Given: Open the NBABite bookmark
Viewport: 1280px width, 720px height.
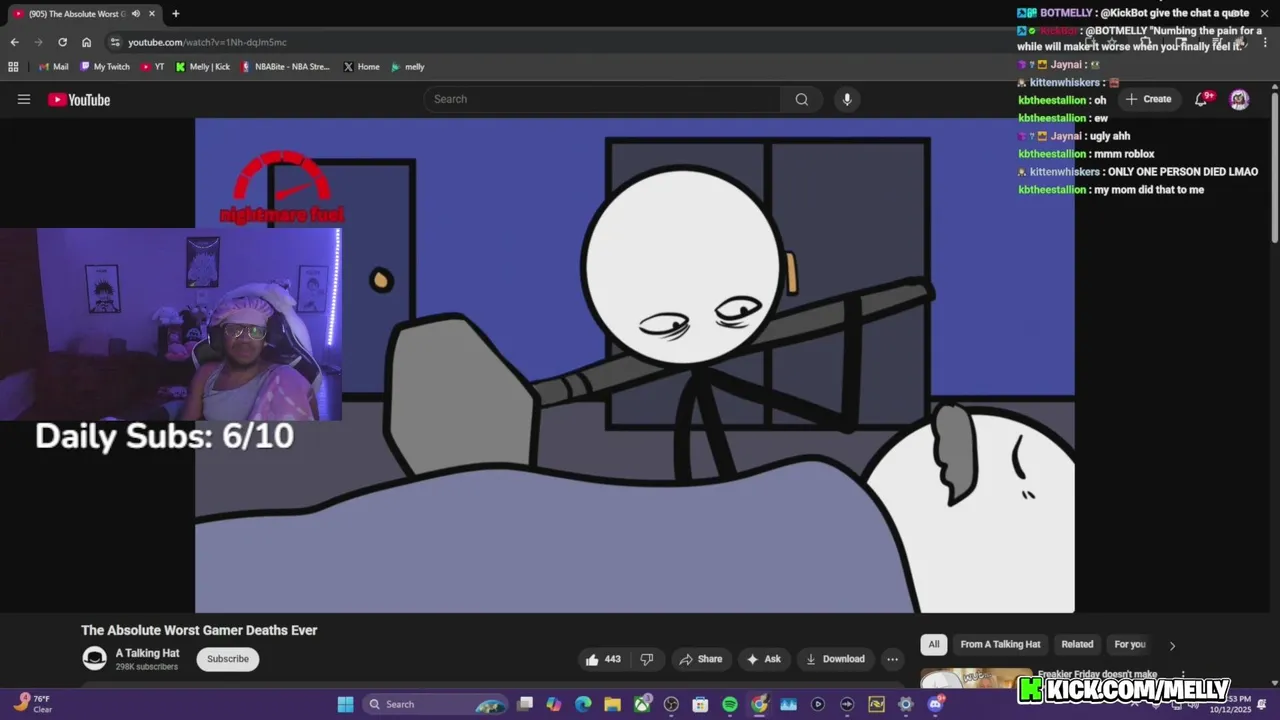Looking at the screenshot, I should coord(285,67).
